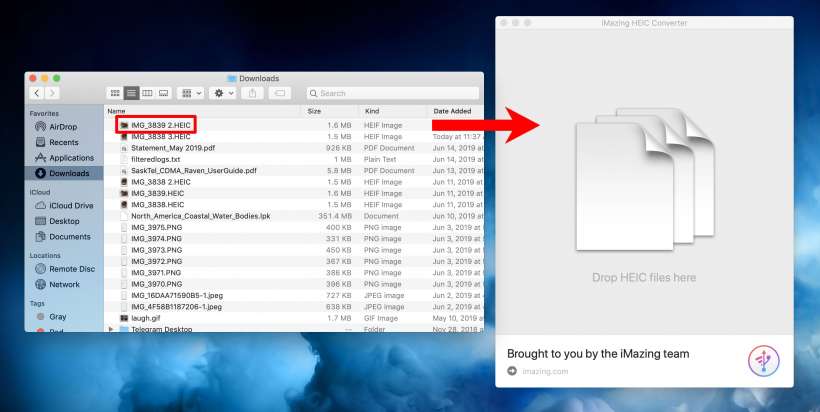Click the iMazing logo icon

pyautogui.click(x=763, y=361)
